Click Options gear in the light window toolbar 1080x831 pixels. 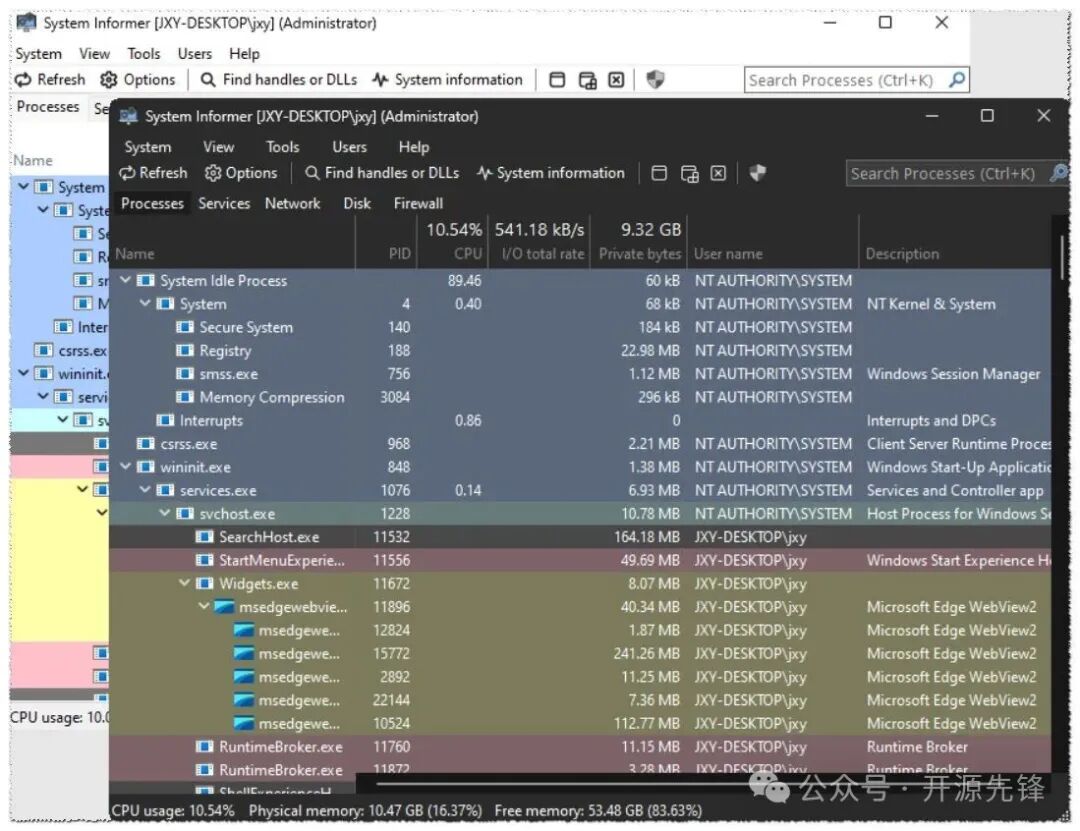pos(138,80)
